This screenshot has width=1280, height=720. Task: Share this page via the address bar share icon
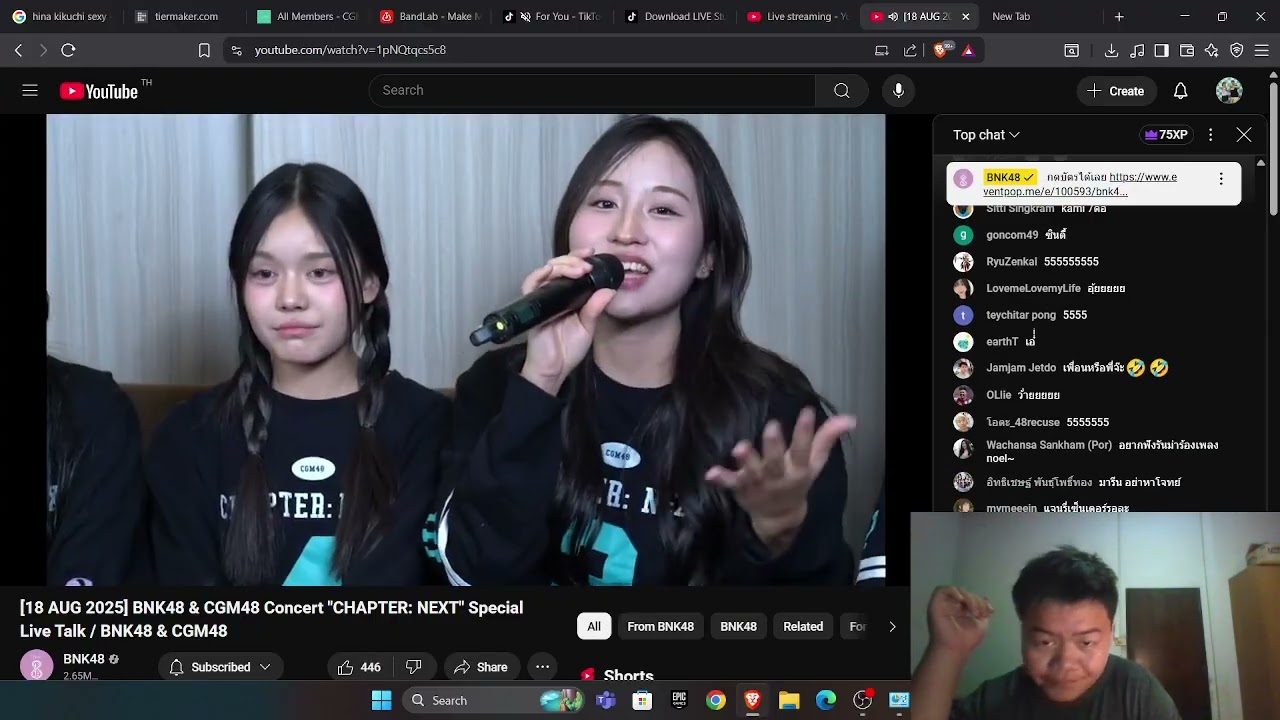pyautogui.click(x=910, y=50)
